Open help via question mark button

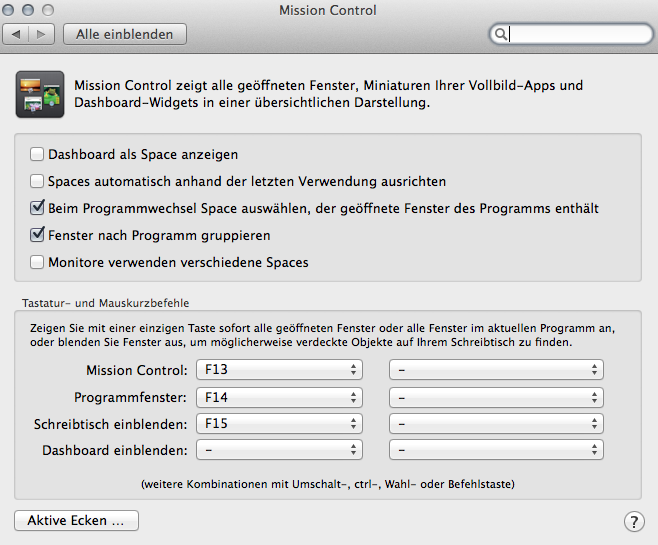click(x=634, y=522)
